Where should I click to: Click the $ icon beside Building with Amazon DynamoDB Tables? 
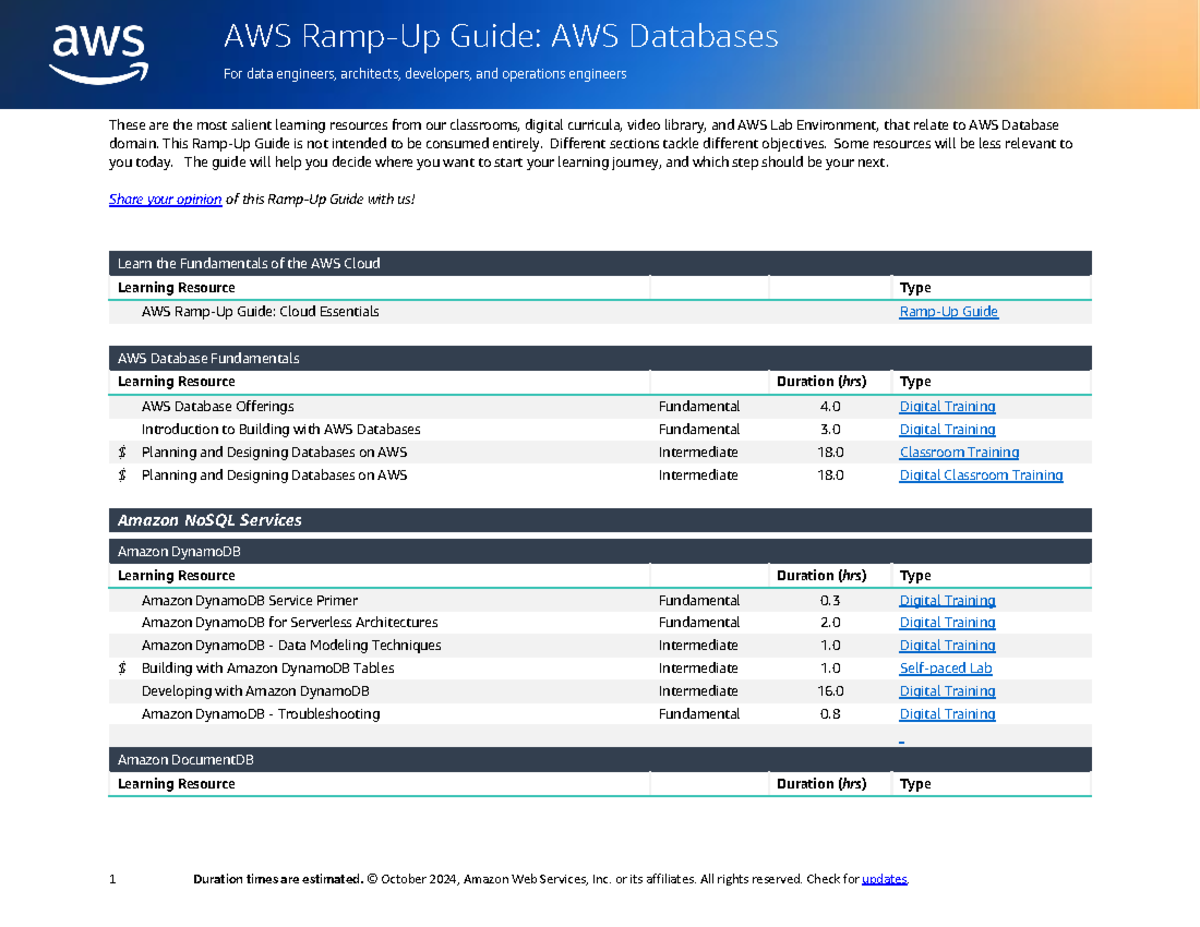tap(122, 668)
